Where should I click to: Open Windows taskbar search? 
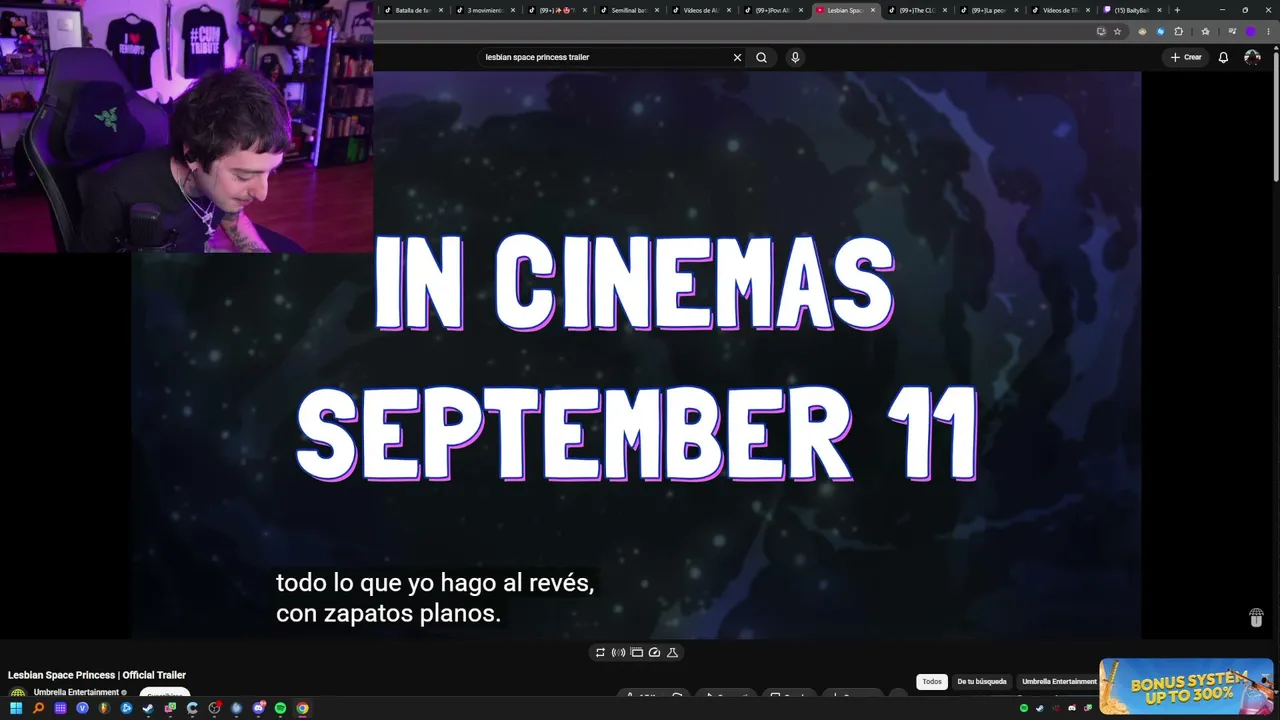38,708
